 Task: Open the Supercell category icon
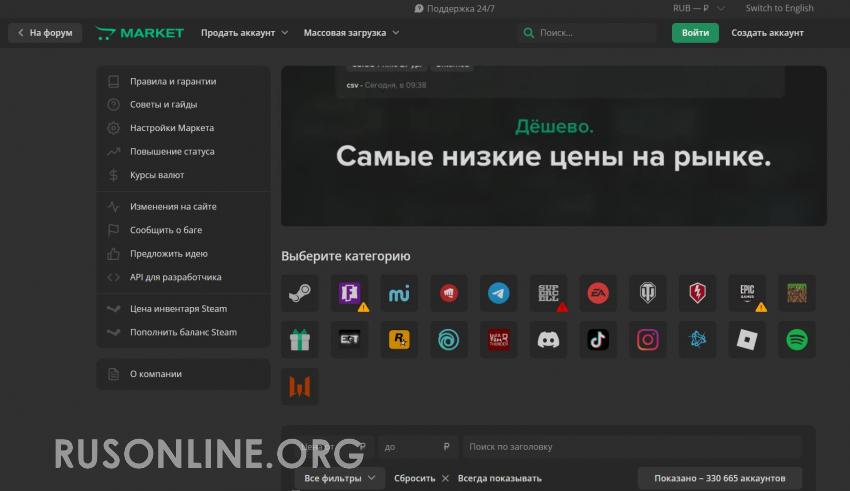point(549,293)
